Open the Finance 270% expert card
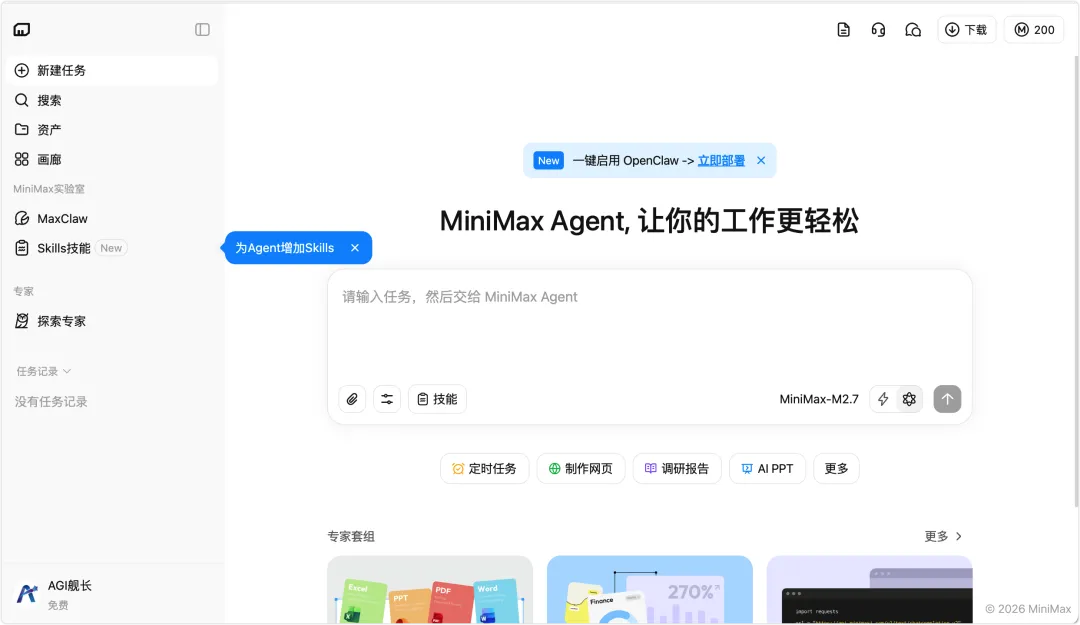 click(x=650, y=590)
